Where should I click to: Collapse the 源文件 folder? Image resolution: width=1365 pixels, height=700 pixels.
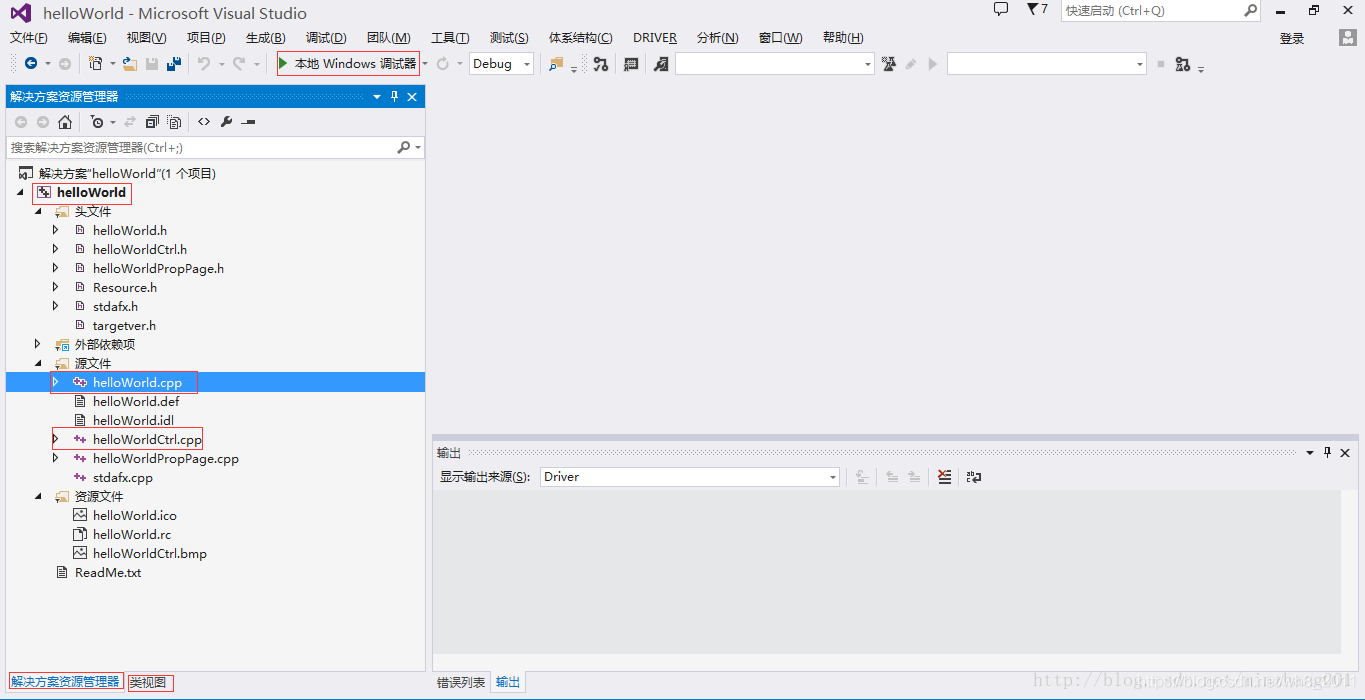point(38,363)
